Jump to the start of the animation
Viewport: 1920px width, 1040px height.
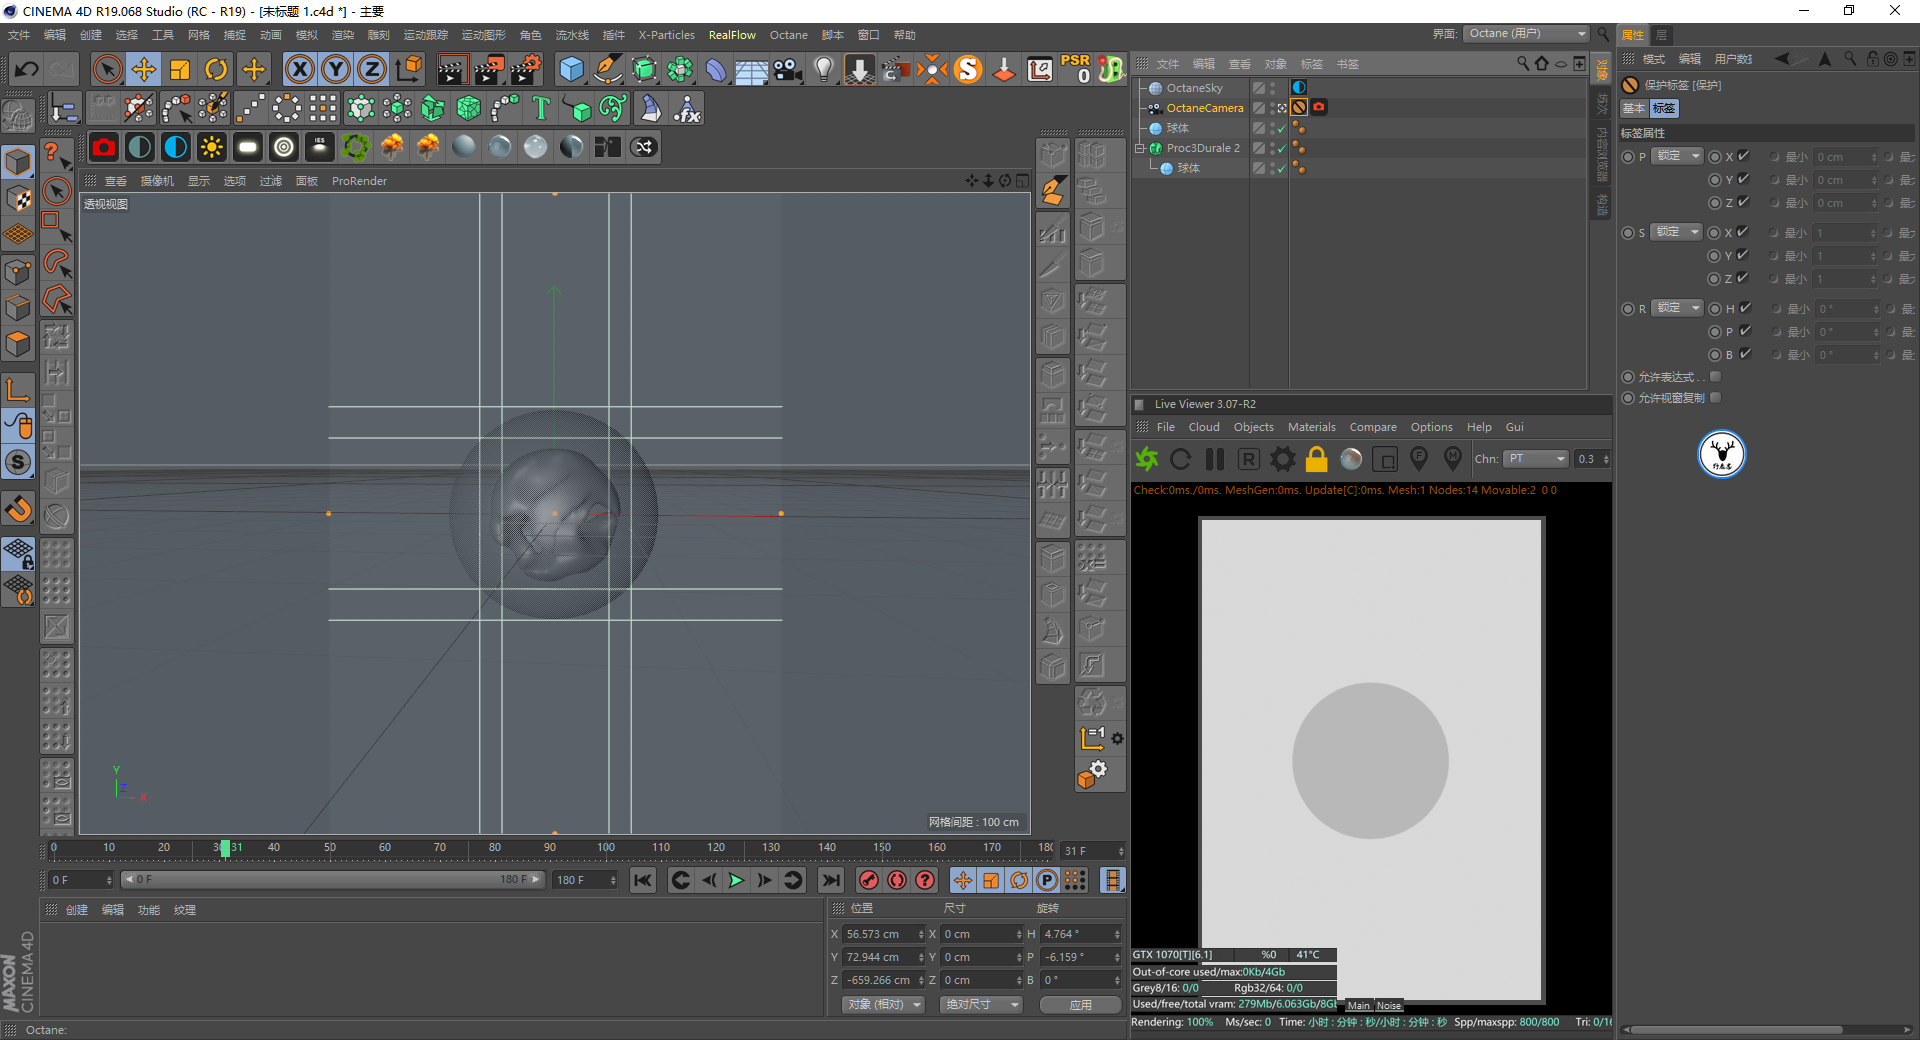click(x=643, y=880)
